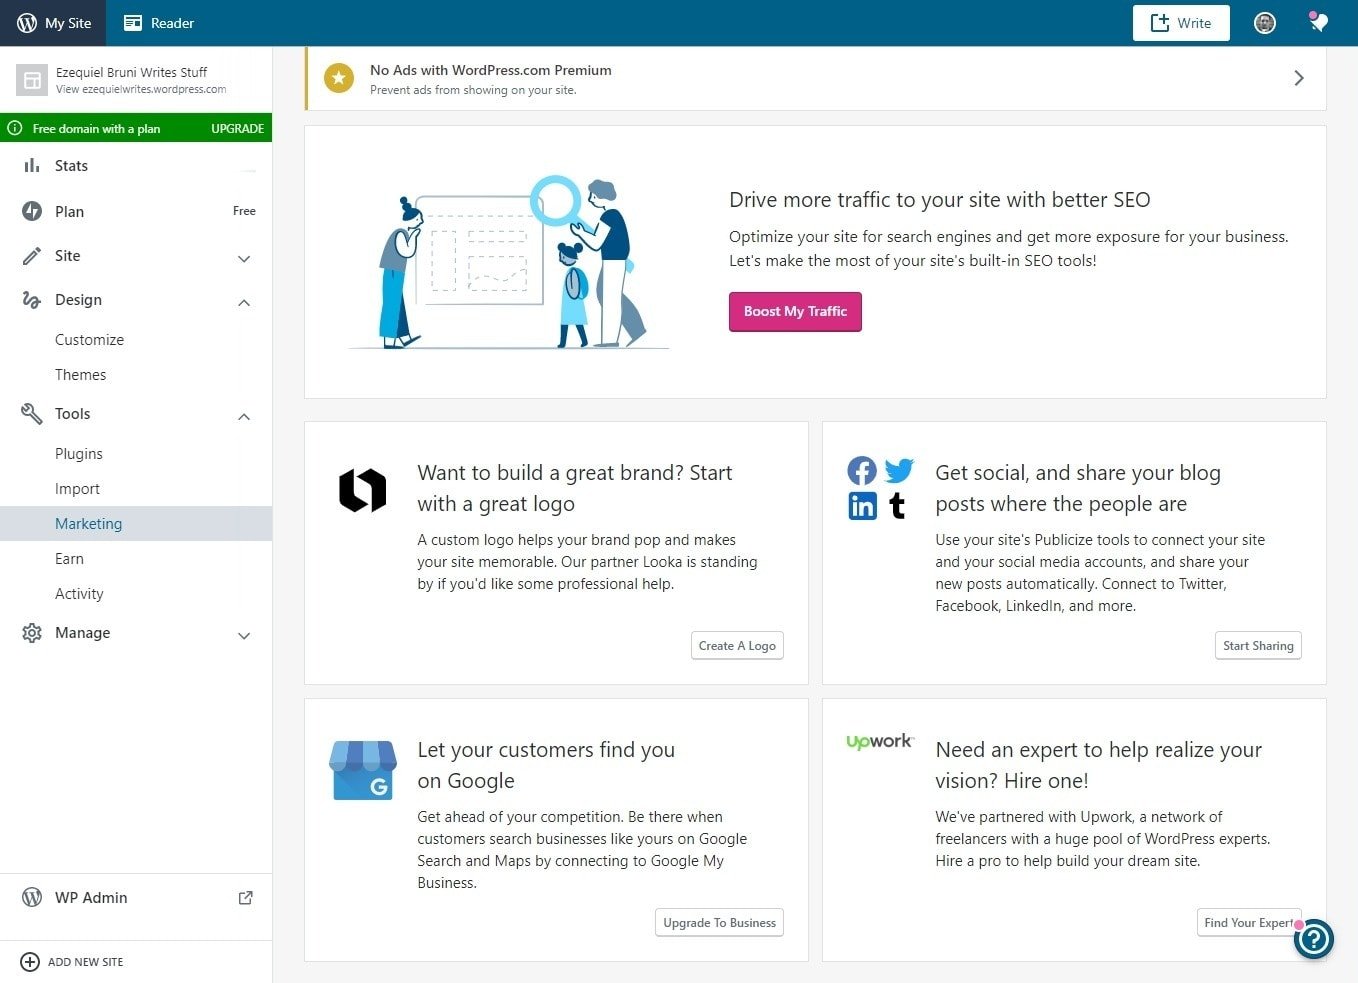Click the Design squiggle icon
Screen dimensions: 1358x983
coord(32,300)
